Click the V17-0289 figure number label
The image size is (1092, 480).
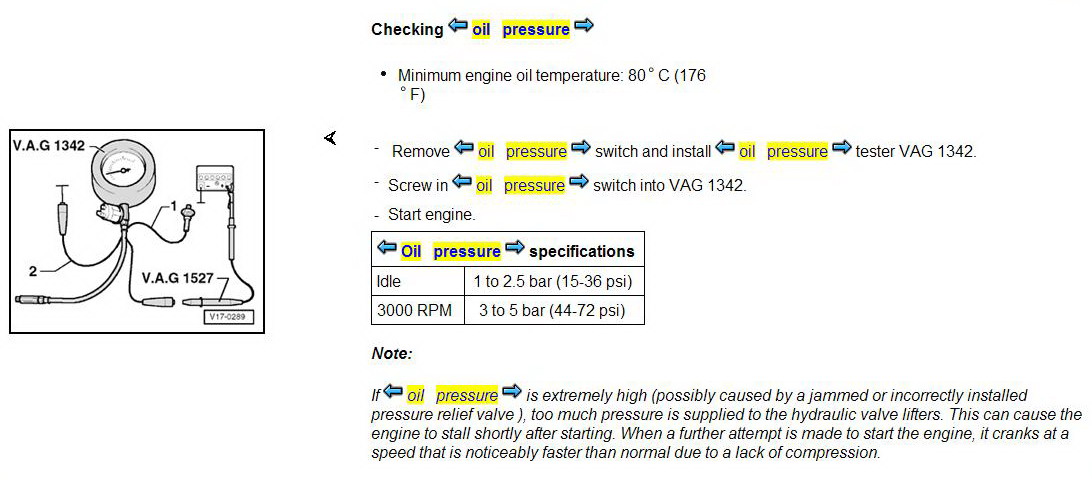(227, 317)
